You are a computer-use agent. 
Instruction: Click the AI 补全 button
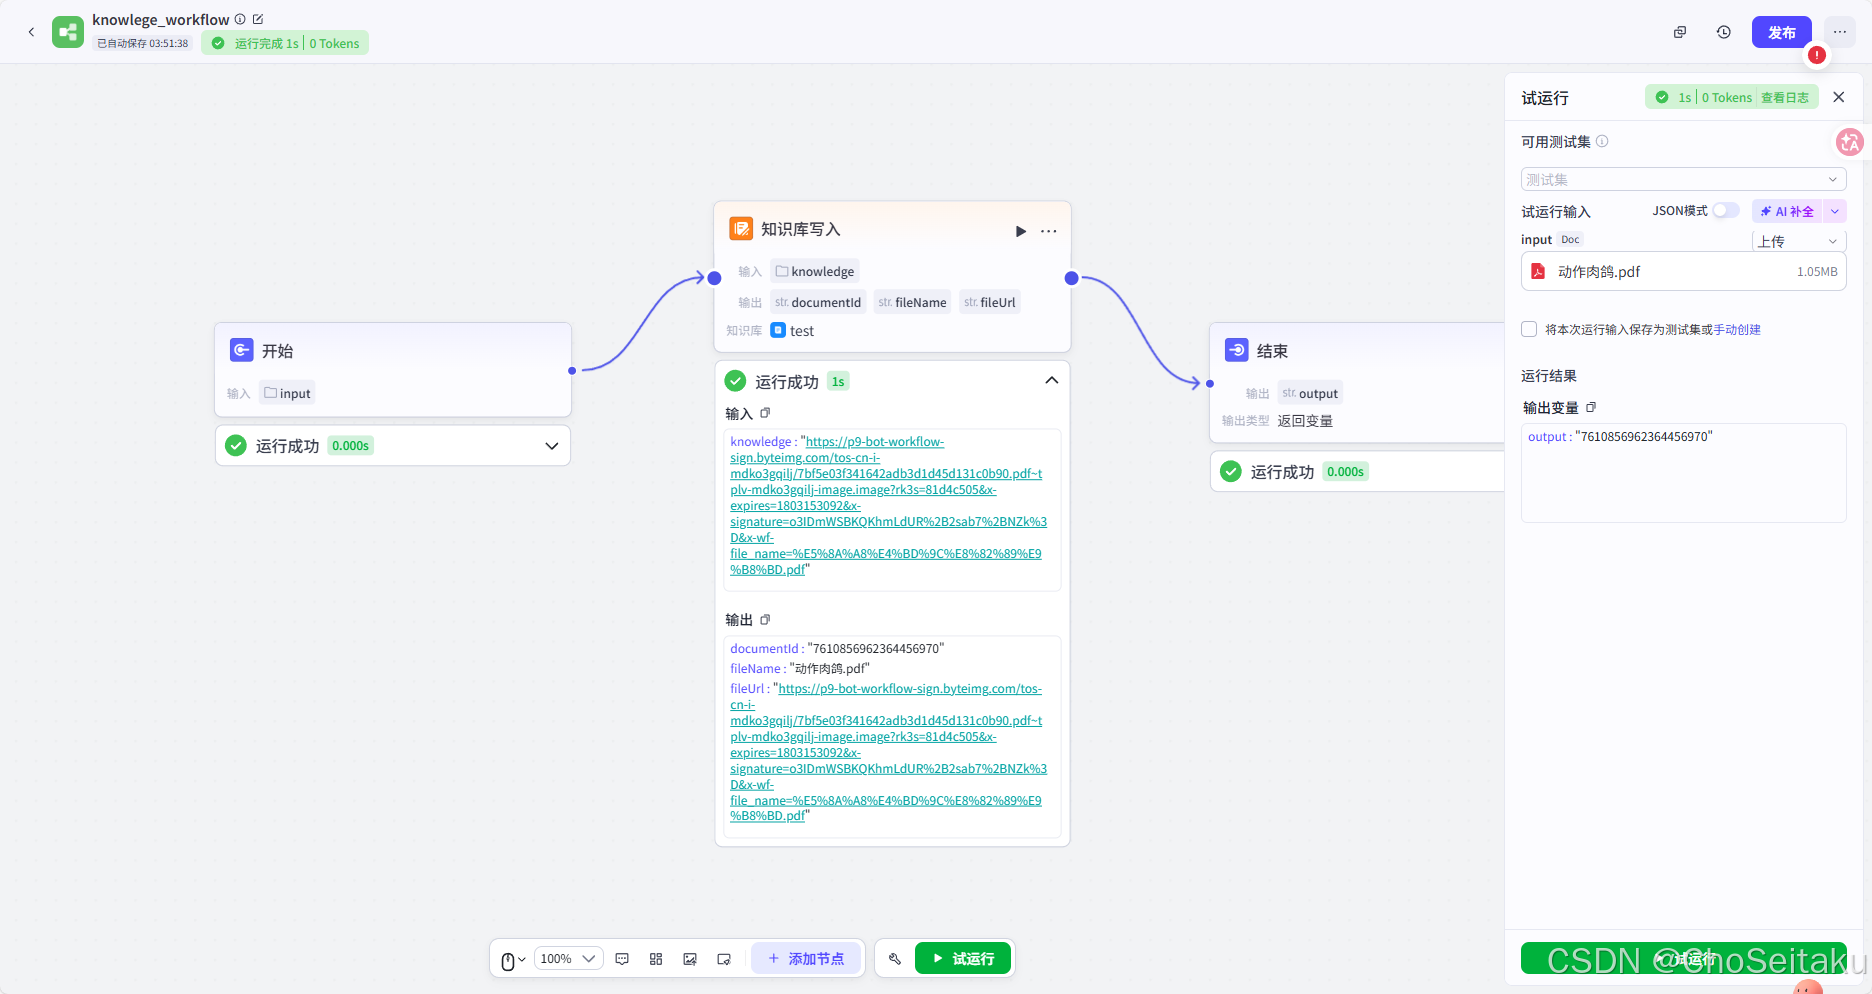point(1787,211)
